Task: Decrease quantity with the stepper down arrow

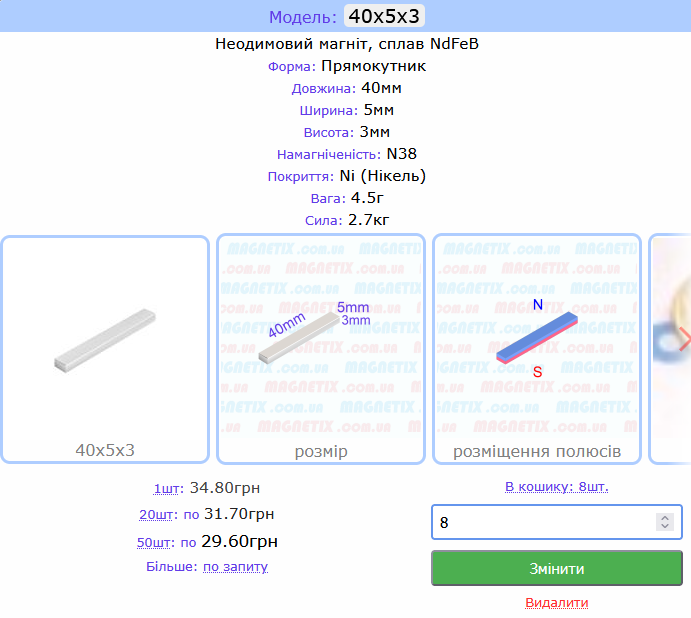Action: click(665, 526)
